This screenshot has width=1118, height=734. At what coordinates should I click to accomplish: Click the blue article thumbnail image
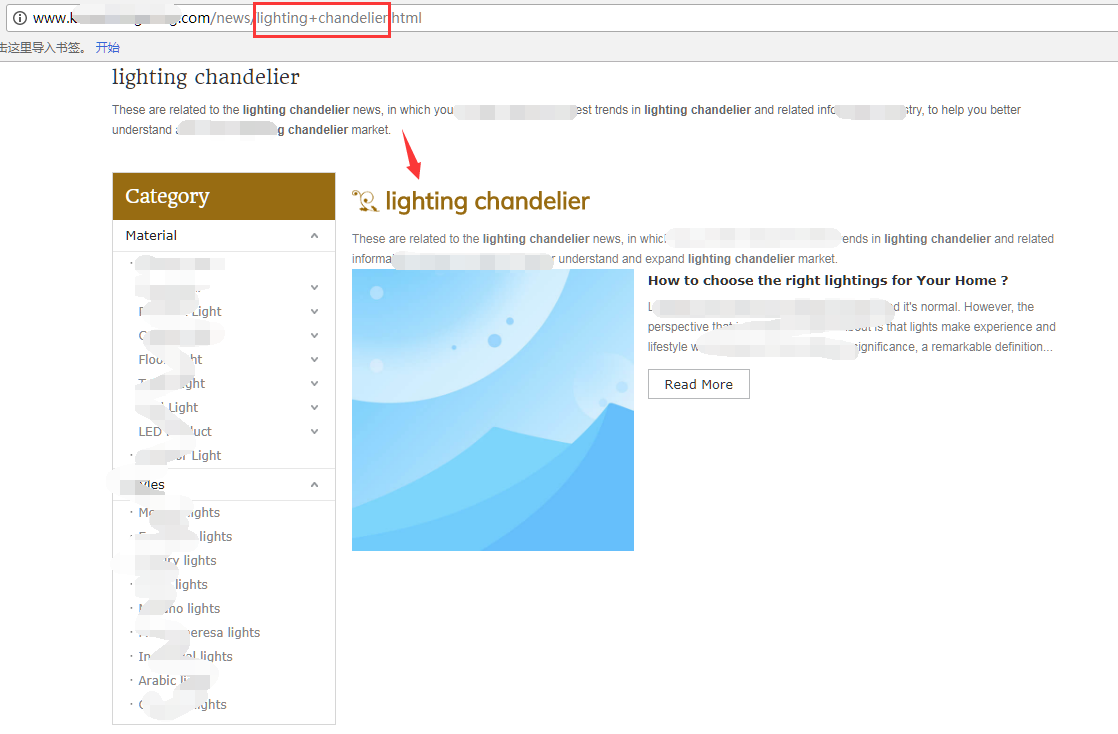(492, 410)
